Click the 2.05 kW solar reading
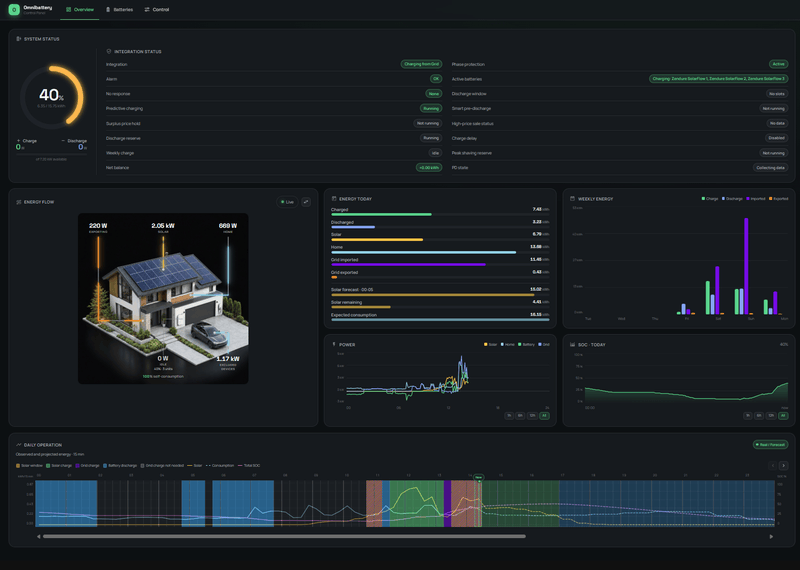The image size is (800, 570). pyautogui.click(x=163, y=226)
